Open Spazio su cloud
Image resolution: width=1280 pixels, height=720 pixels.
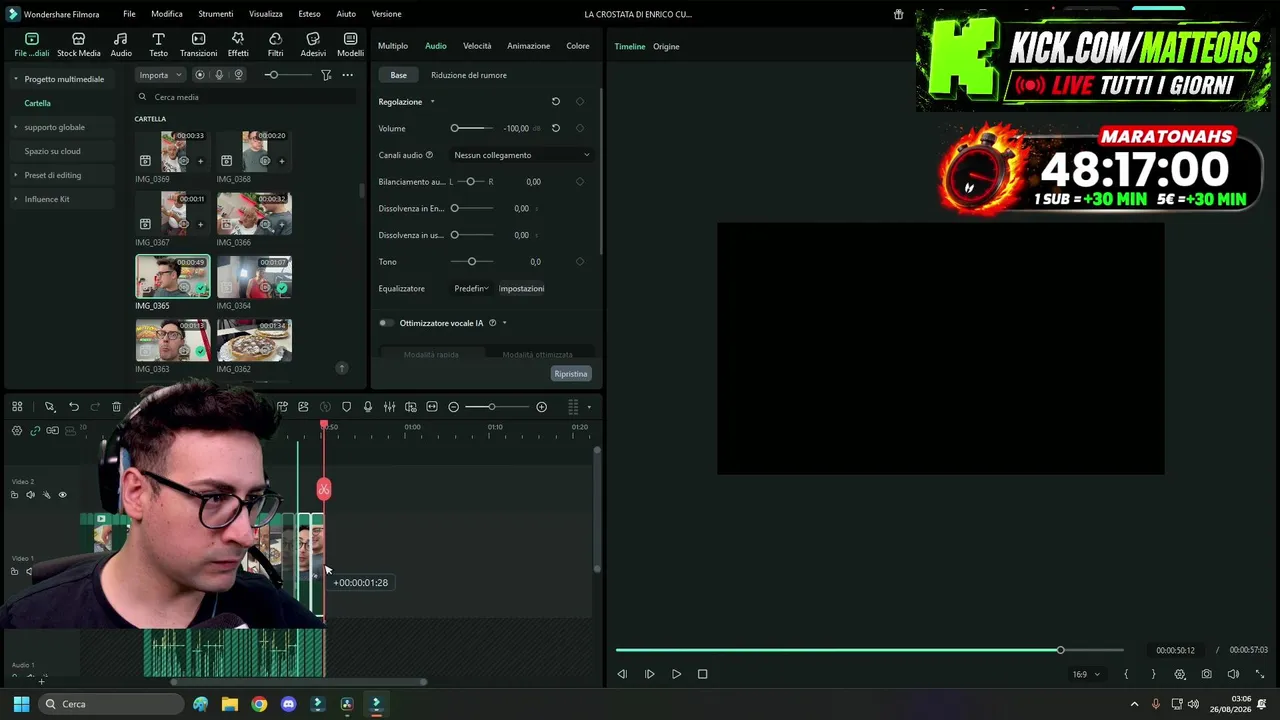click(x=53, y=151)
